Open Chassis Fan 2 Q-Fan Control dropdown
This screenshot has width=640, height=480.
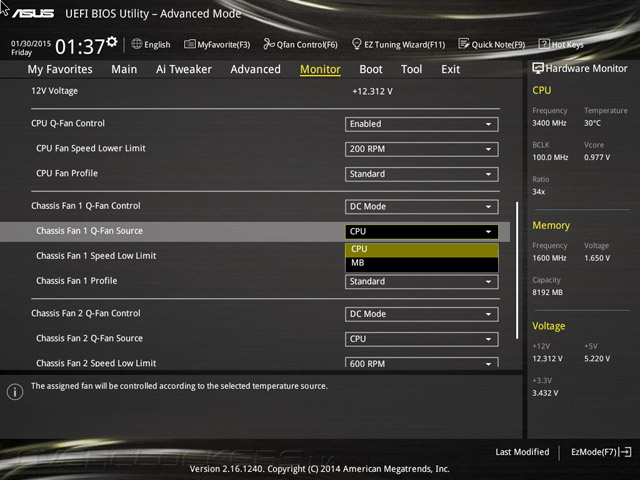pyautogui.click(x=422, y=314)
